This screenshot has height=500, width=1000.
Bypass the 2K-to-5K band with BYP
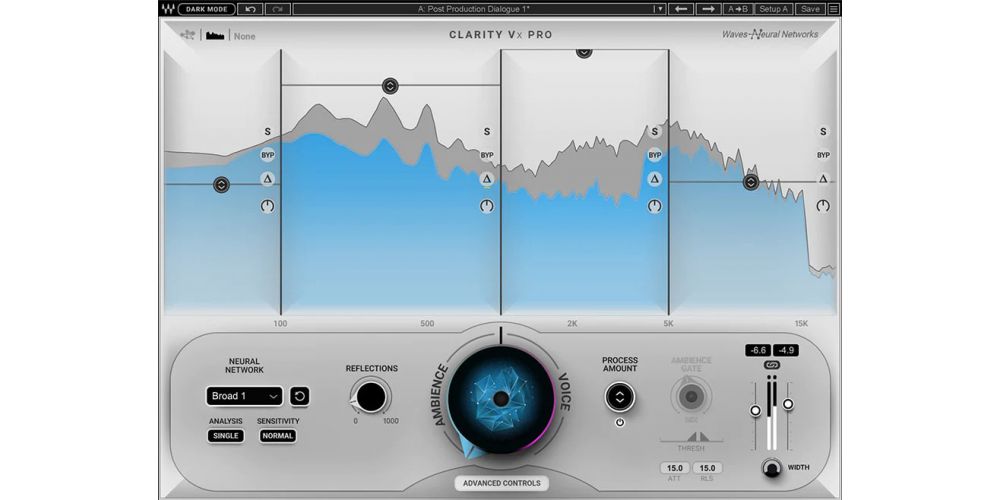654,155
